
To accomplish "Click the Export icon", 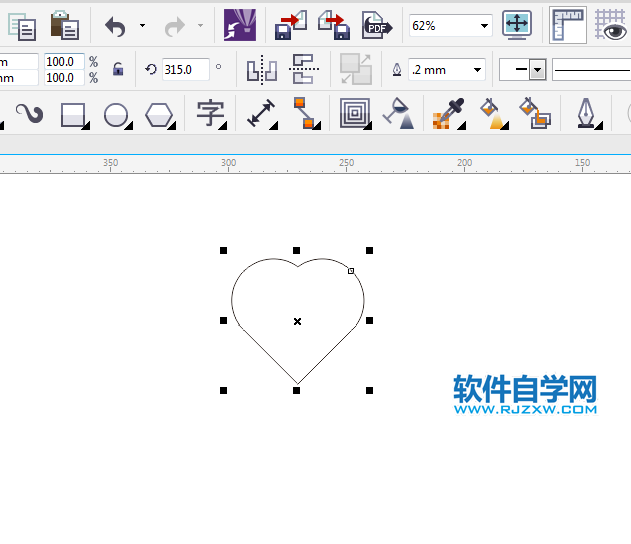I will tap(334, 25).
